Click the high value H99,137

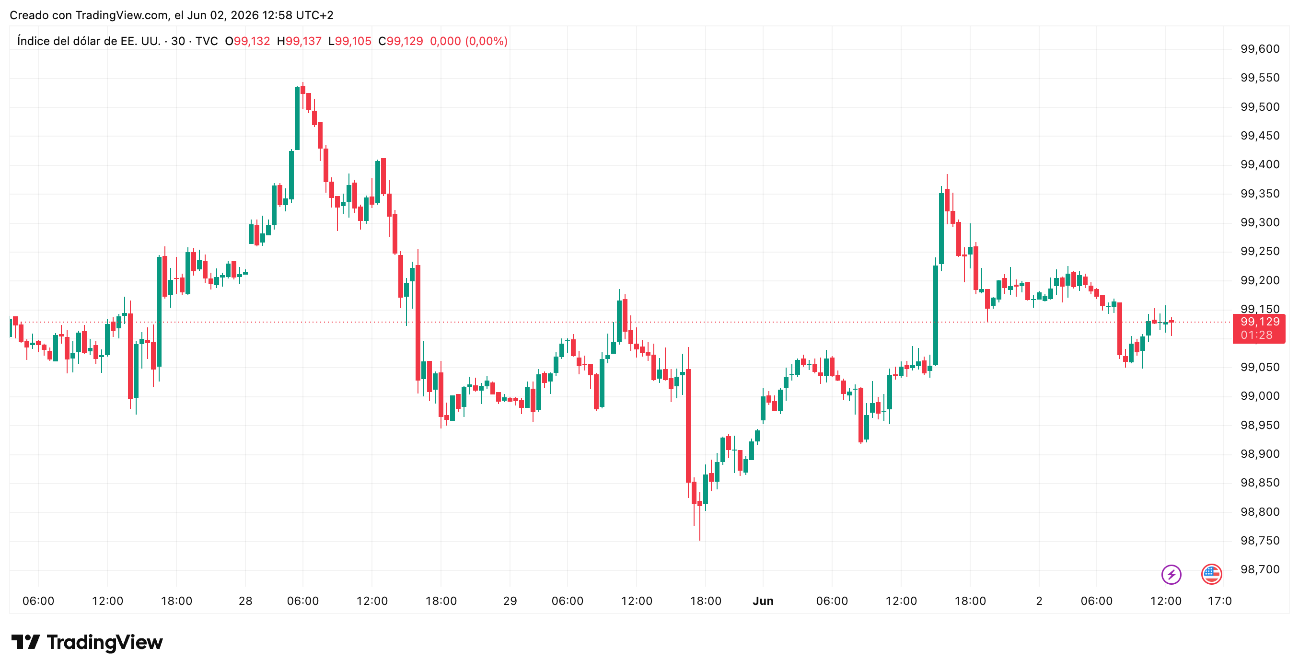point(299,41)
